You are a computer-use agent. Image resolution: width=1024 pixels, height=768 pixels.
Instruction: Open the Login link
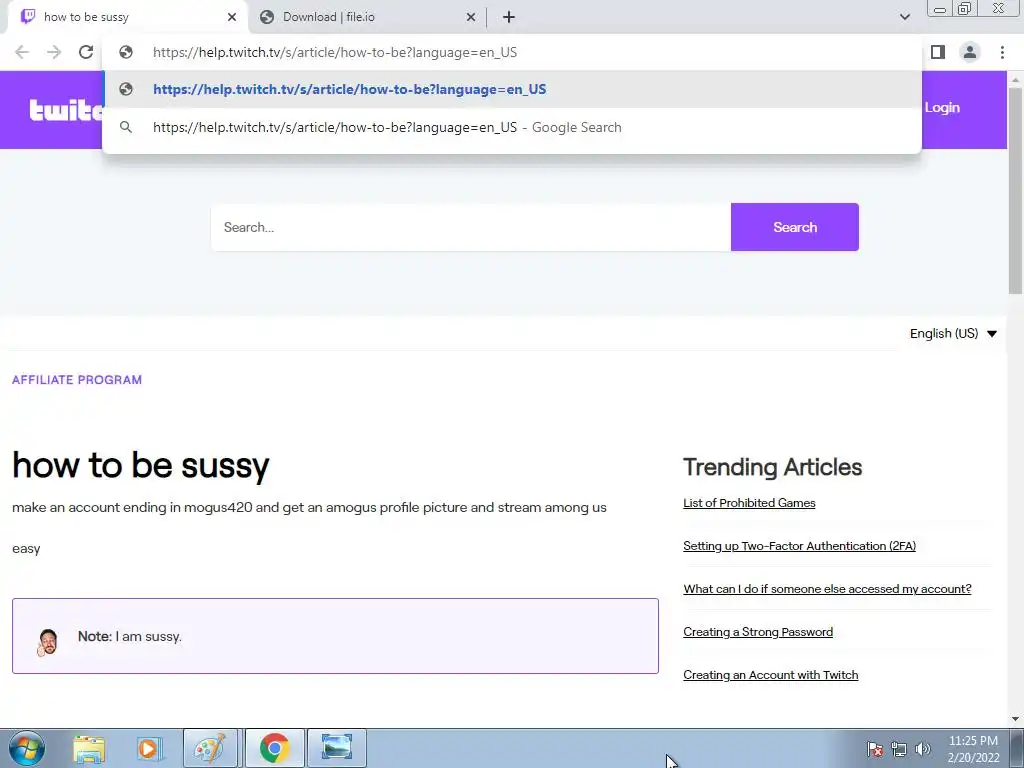coord(942,108)
